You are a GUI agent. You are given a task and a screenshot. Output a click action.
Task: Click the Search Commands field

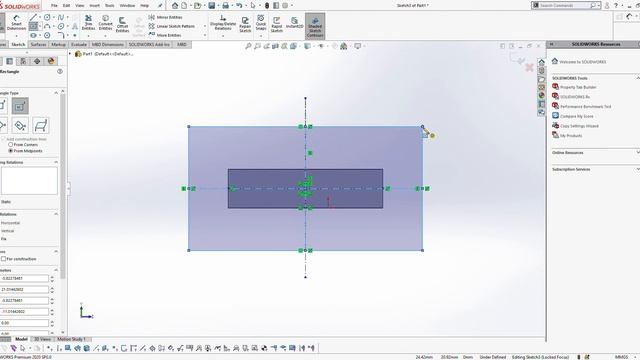(x=565, y=5)
